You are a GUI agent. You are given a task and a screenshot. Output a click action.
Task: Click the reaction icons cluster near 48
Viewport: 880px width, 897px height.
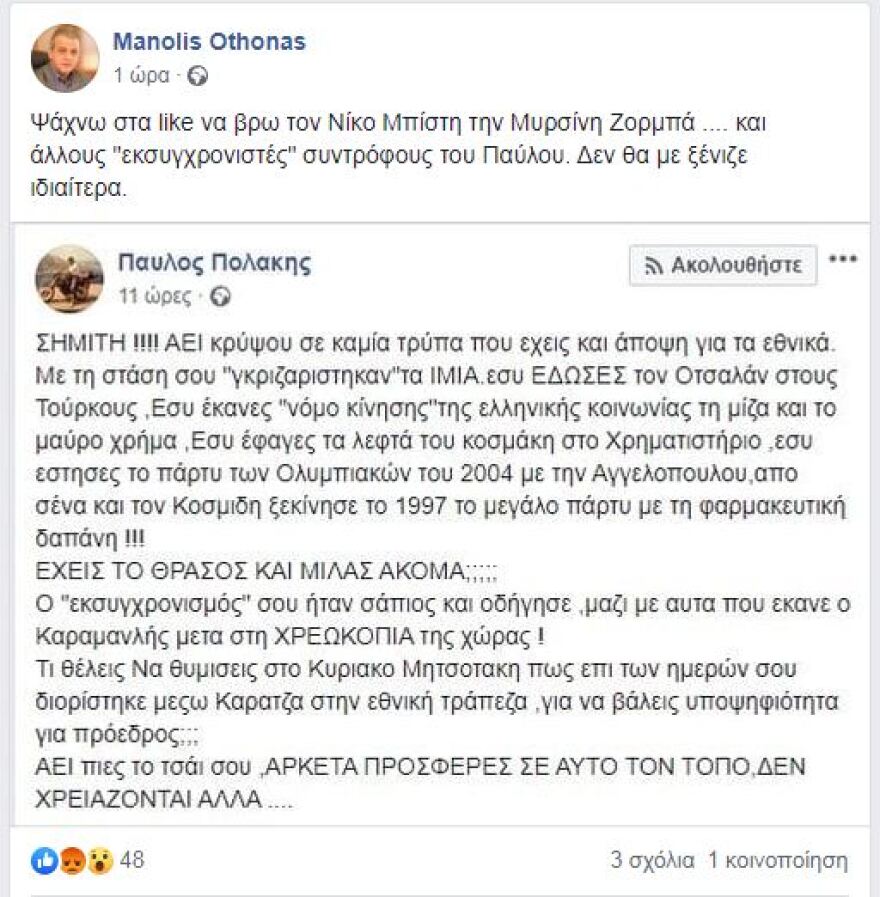(x=70, y=858)
